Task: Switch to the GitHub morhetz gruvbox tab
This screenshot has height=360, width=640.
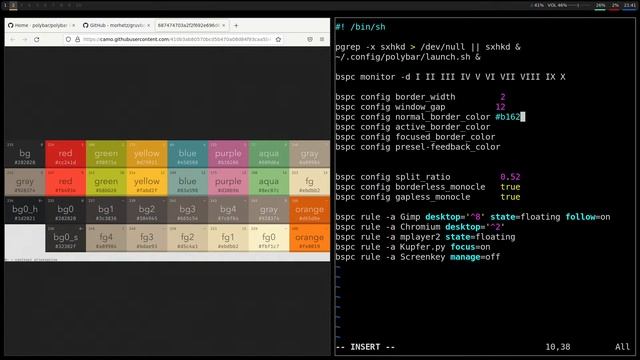Action: pyautogui.click(x=116, y=25)
